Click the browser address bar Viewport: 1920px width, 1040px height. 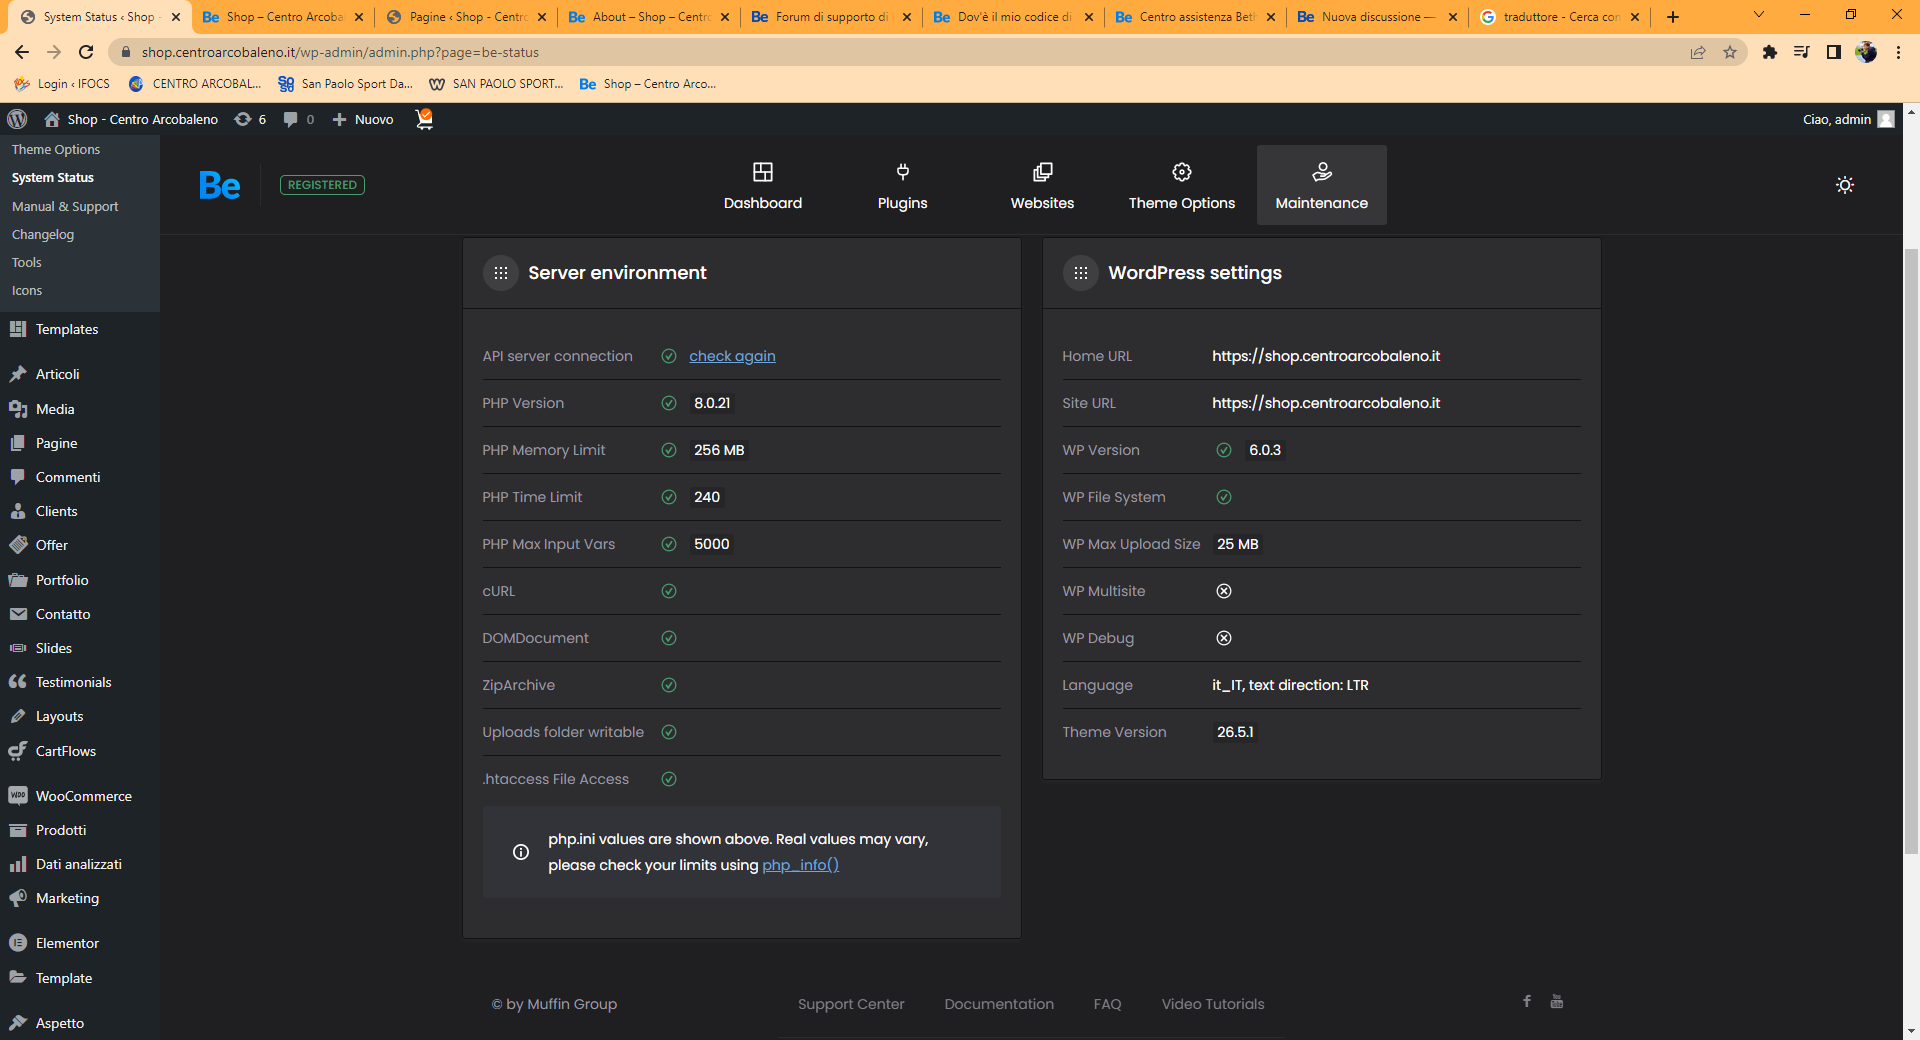tap(900, 52)
